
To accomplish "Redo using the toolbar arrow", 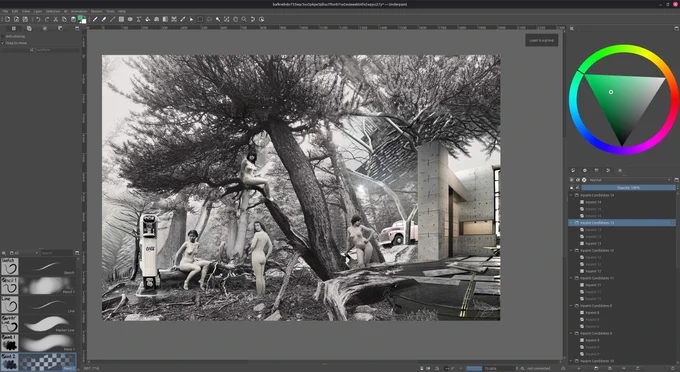I will [x=47, y=20].
